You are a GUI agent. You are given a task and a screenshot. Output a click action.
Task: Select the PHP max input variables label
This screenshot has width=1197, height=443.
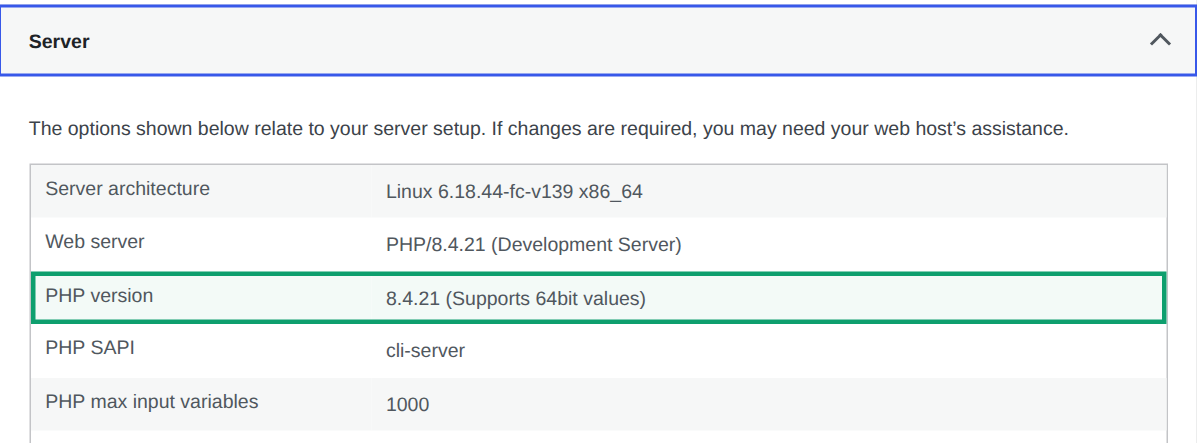[152, 401]
